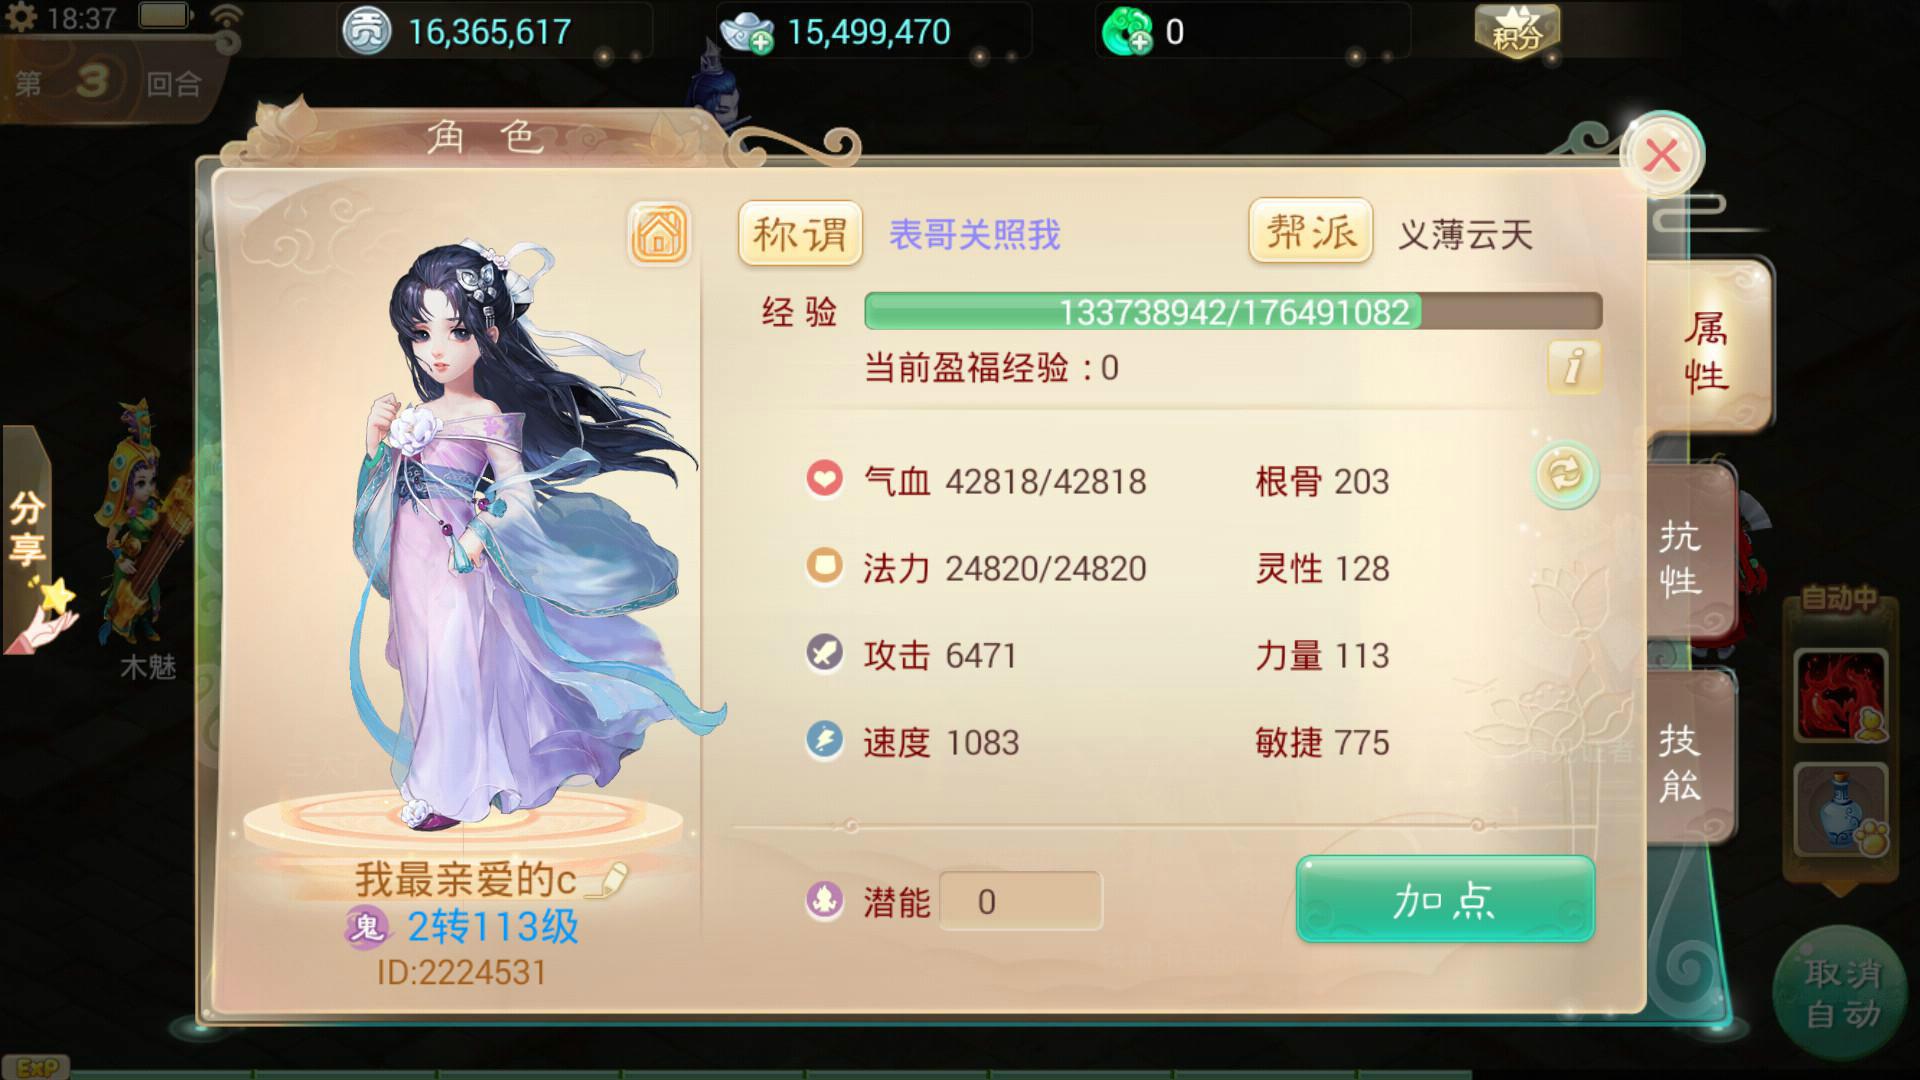Open the 称谓 title button
The image size is (1920, 1080).
click(800, 234)
